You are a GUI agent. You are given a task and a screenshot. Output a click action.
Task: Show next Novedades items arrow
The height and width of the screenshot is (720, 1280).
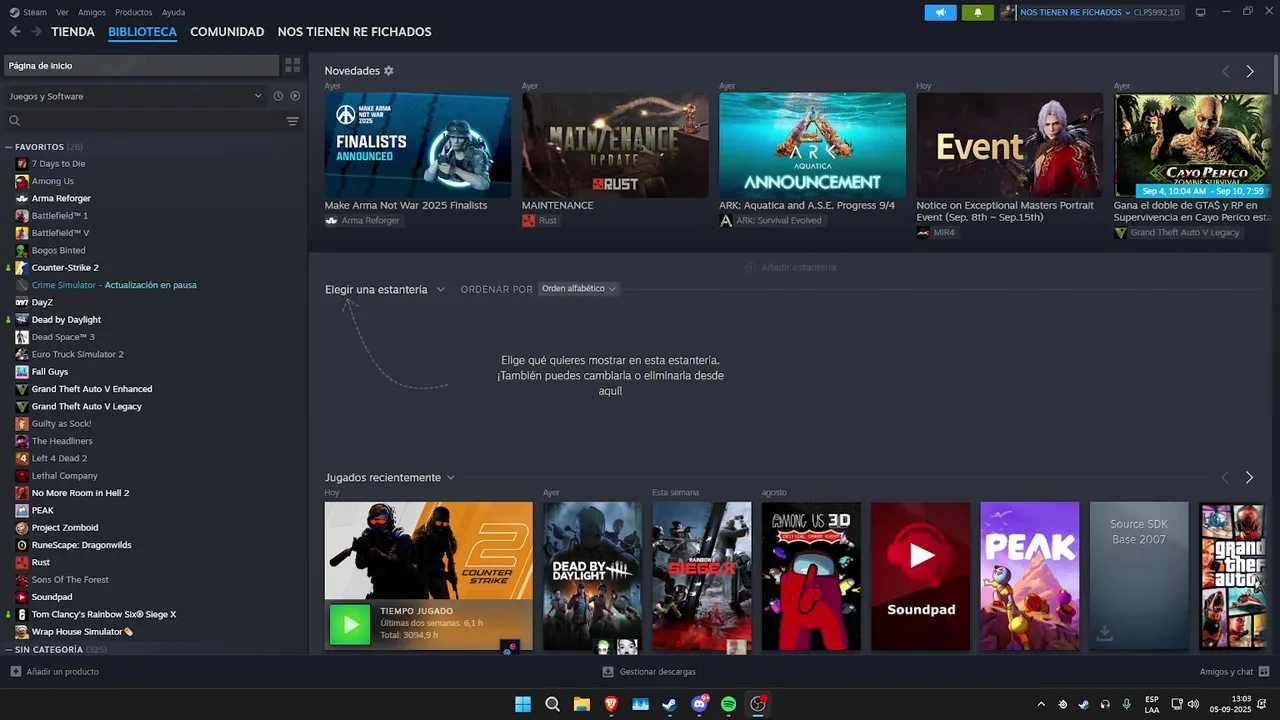click(1249, 71)
